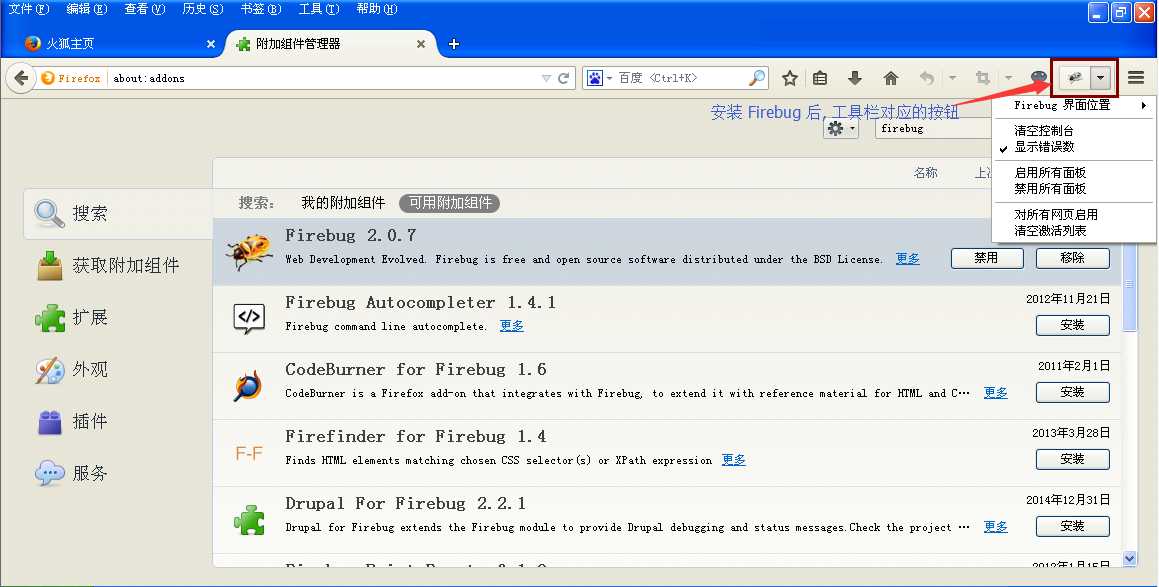Click the undo closed tab arrow icon
Viewport: 1159px width, 587px height.
point(926,78)
